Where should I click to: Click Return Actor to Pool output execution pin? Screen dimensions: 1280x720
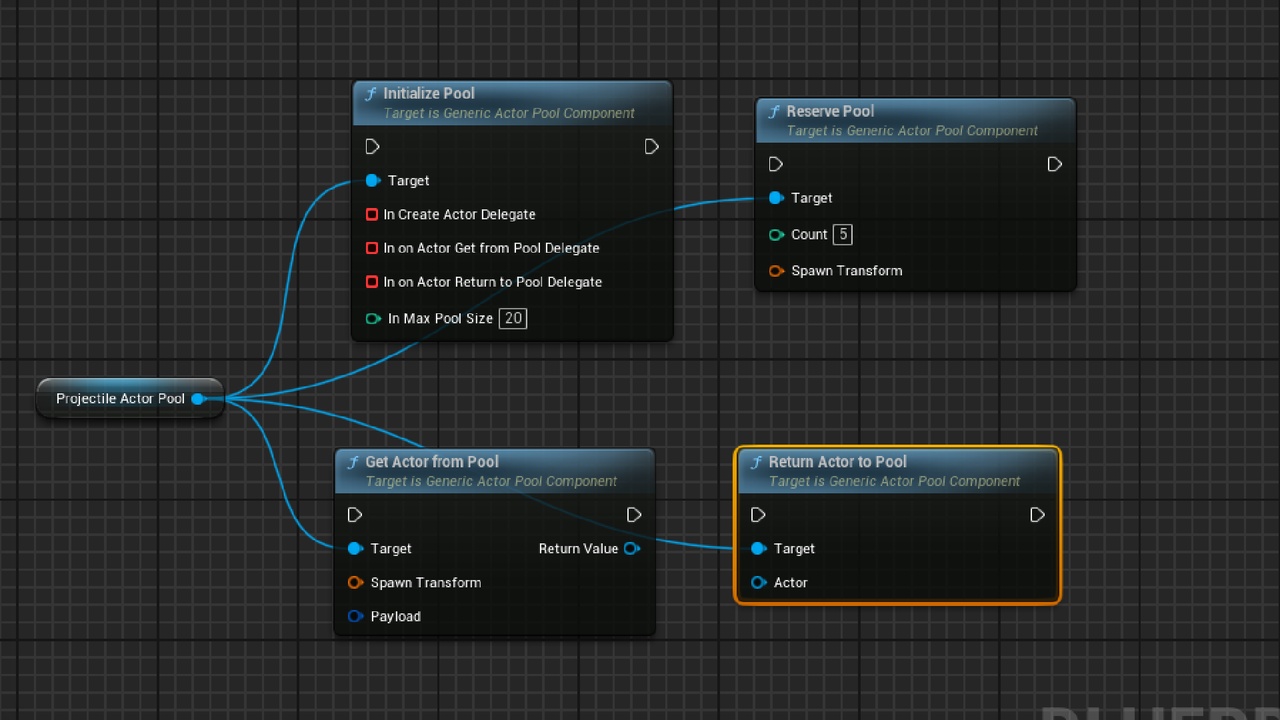(1037, 515)
